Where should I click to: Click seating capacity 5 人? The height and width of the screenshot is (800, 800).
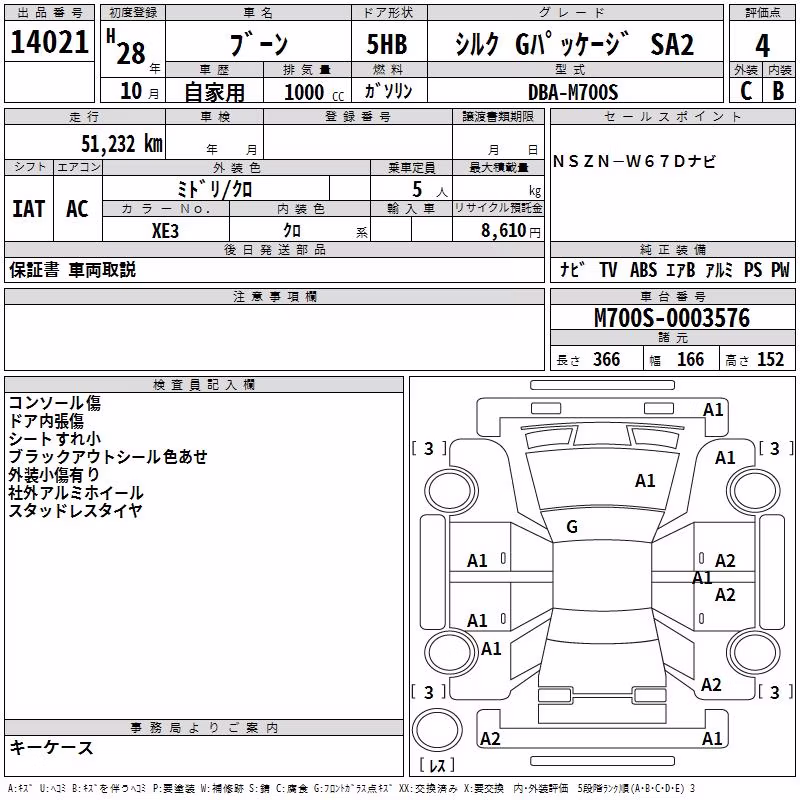[x=430, y=190]
